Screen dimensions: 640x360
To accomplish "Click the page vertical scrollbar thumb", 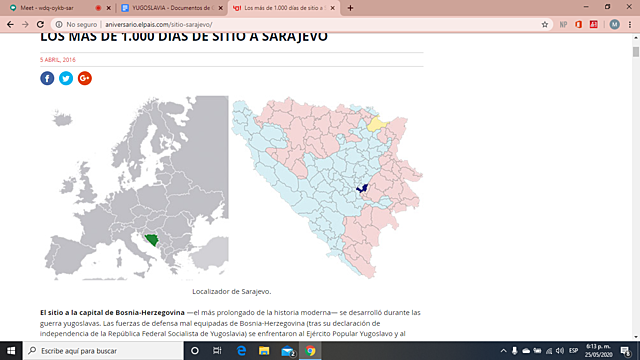I will (x=636, y=52).
